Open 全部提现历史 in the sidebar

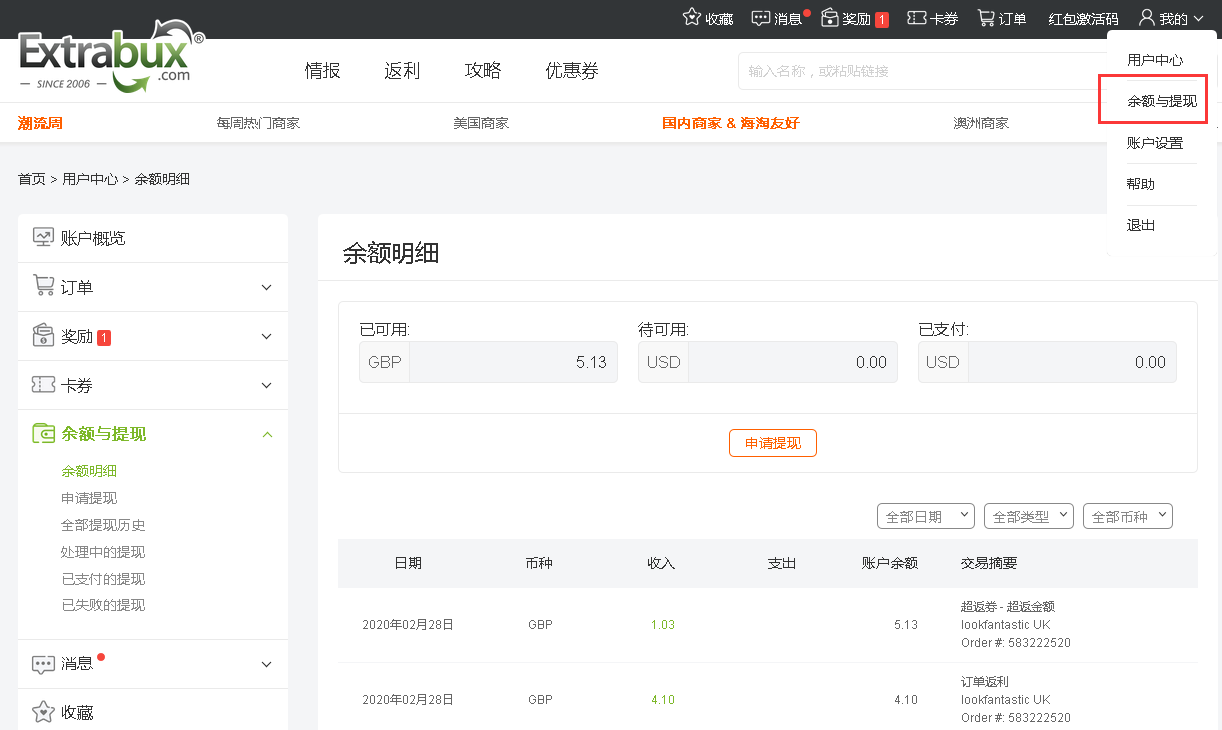[x=103, y=525]
